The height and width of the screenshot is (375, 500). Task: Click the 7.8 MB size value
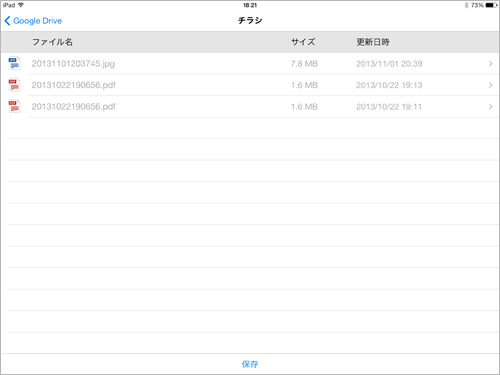(304, 64)
